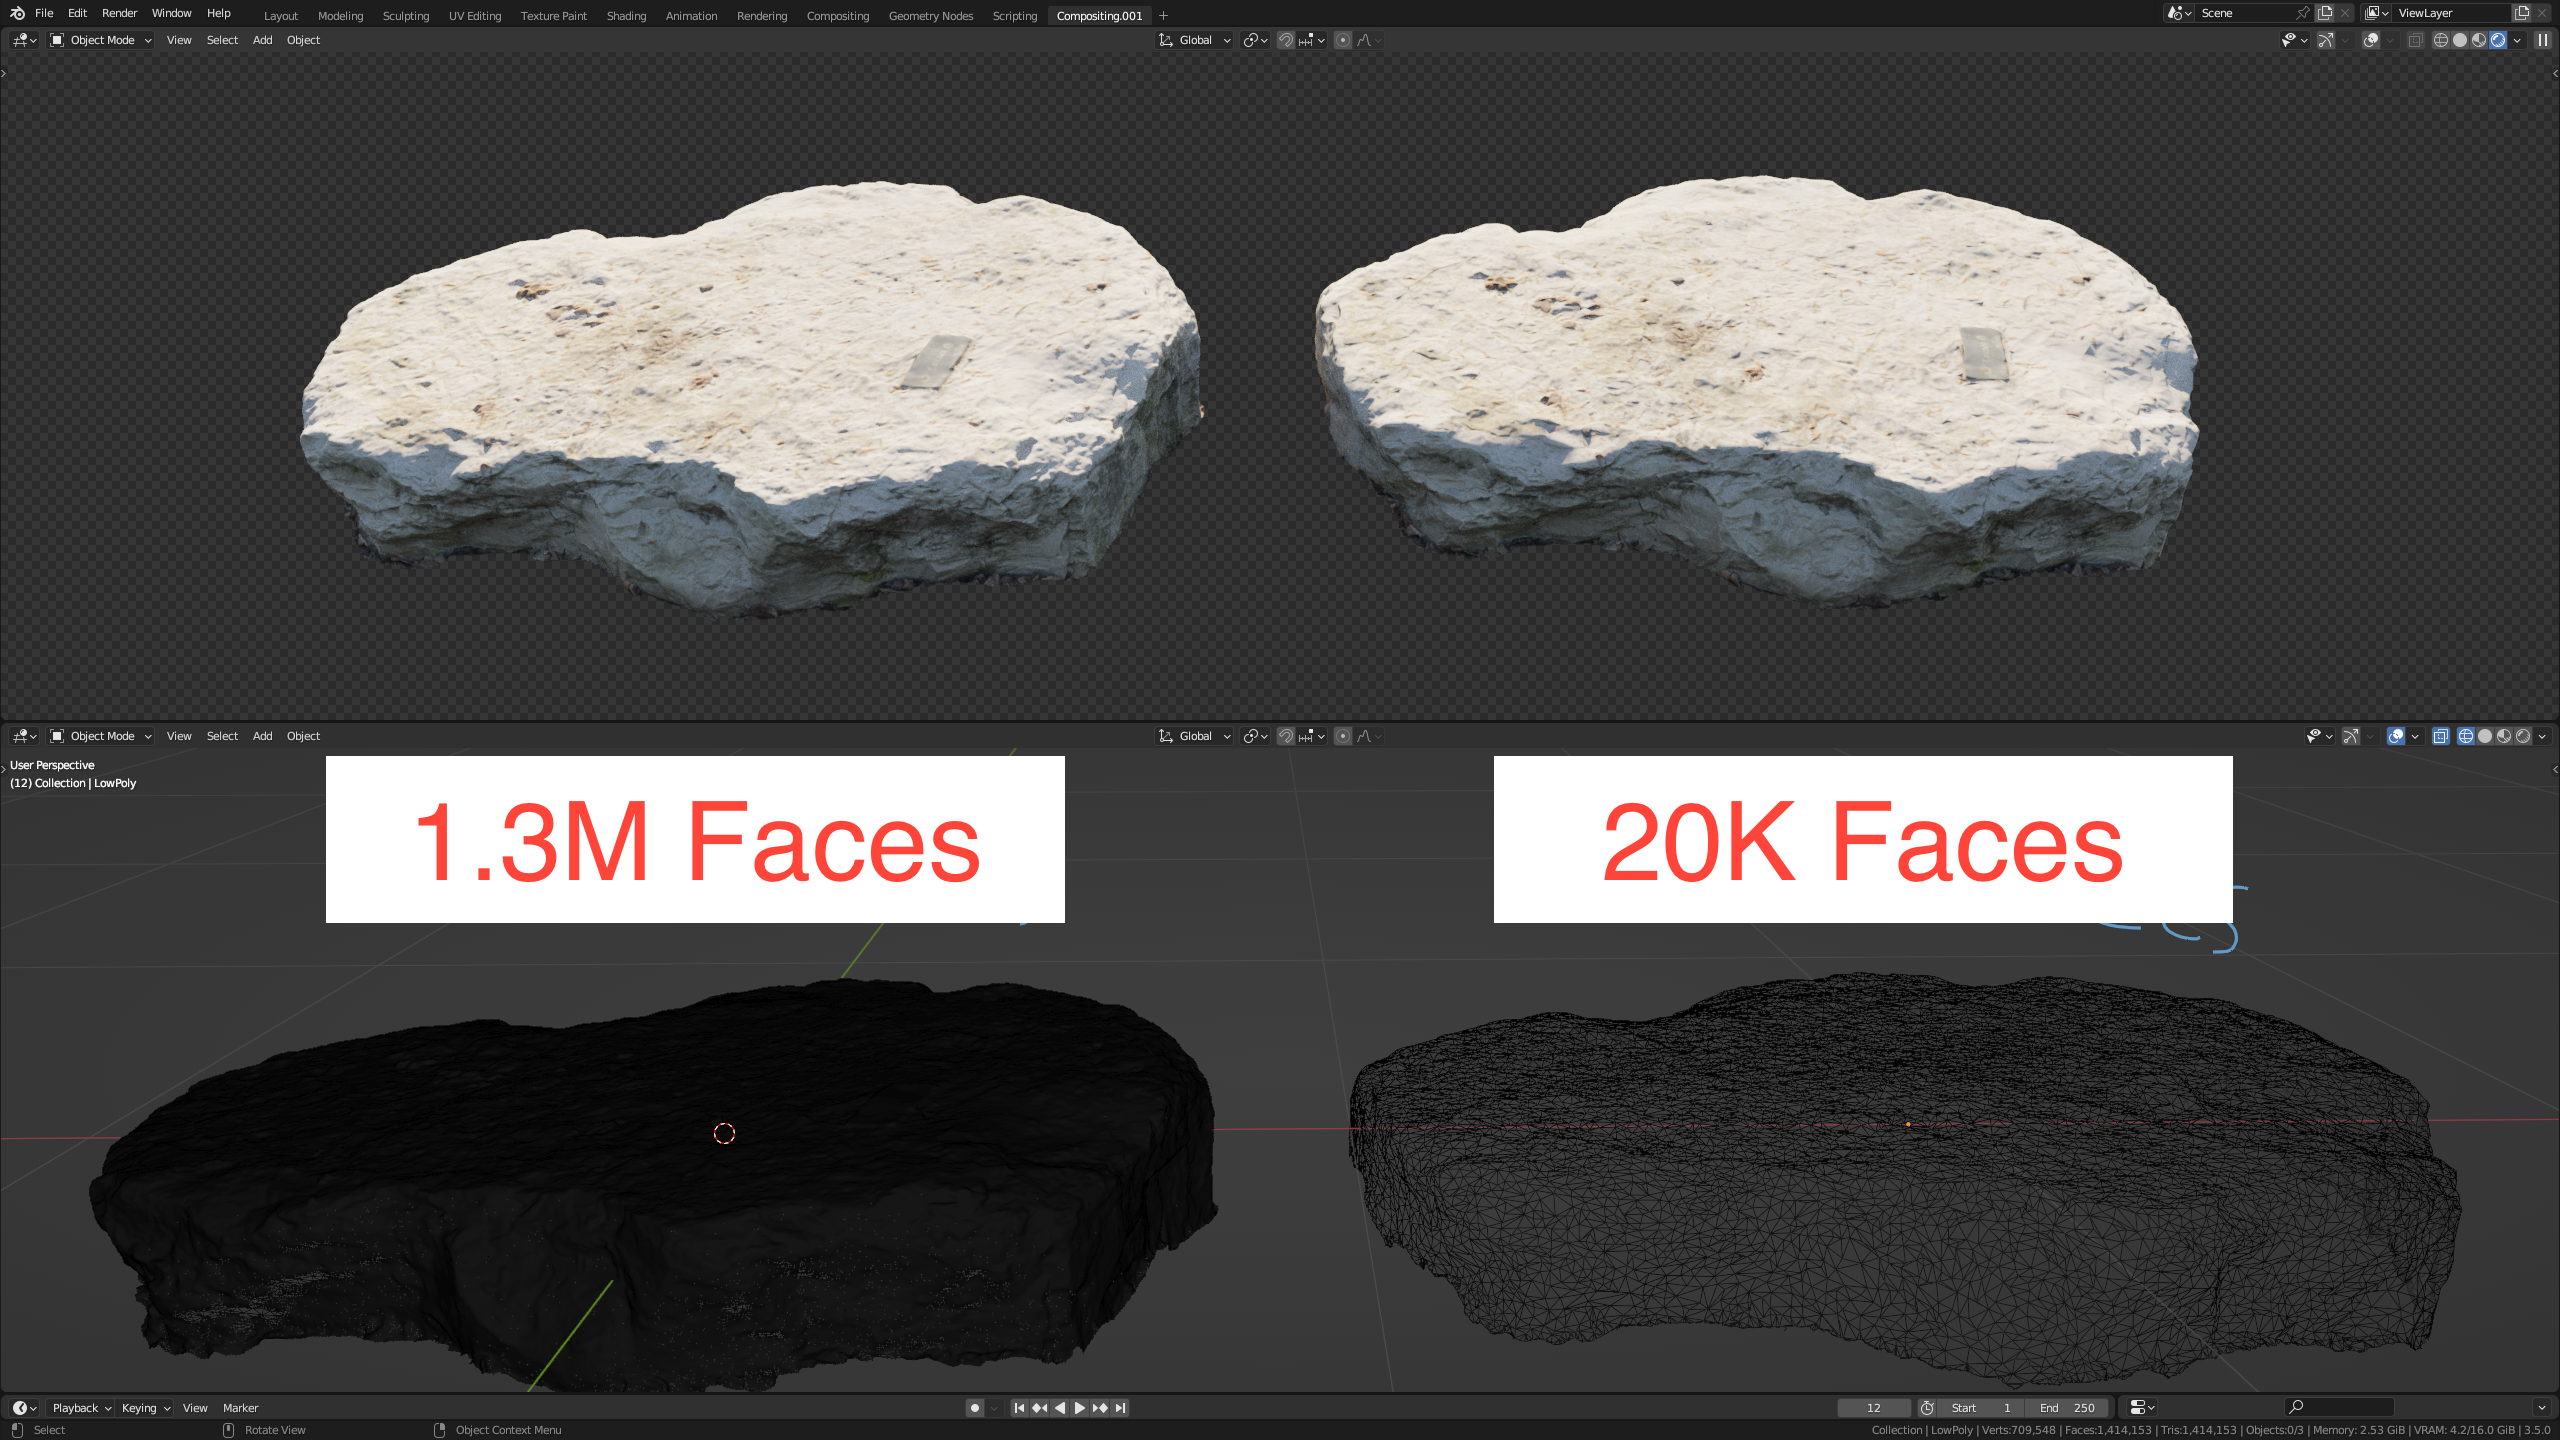Toggle gizmos in bottom viewport
Screen dimensions: 2560x1440
pos(2351,736)
